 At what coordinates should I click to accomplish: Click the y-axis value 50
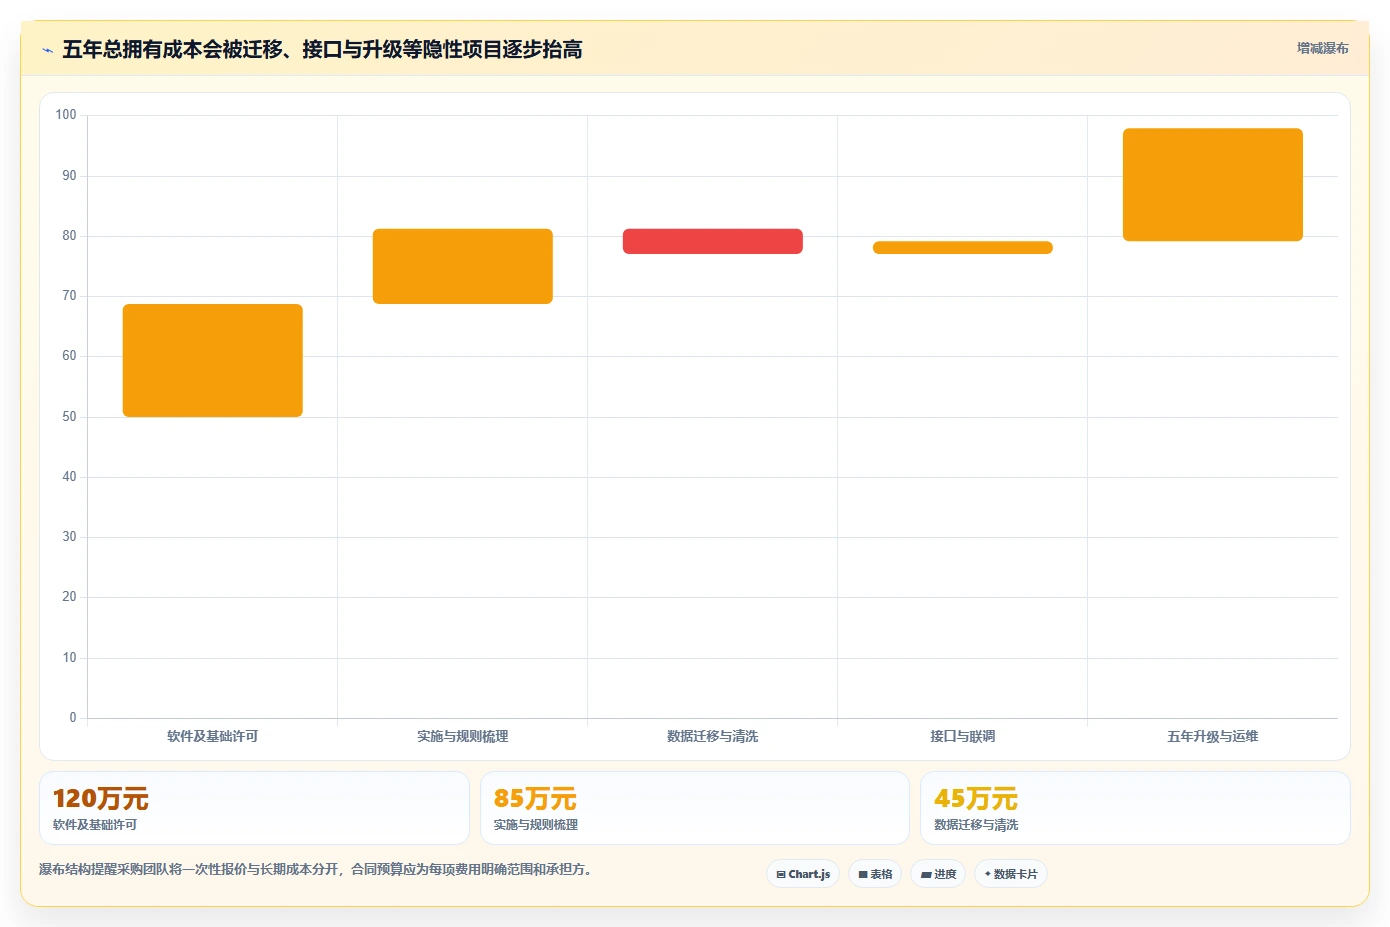click(69, 417)
